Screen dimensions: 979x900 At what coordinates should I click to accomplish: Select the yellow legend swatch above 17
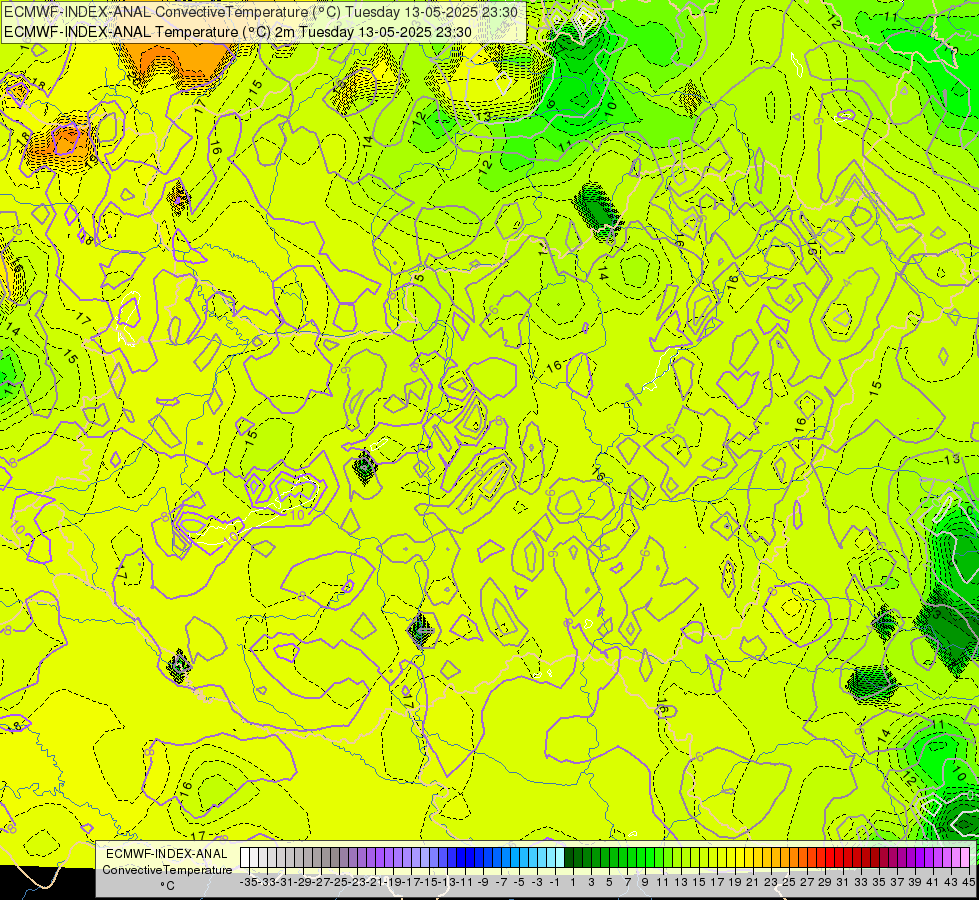[x=713, y=858]
